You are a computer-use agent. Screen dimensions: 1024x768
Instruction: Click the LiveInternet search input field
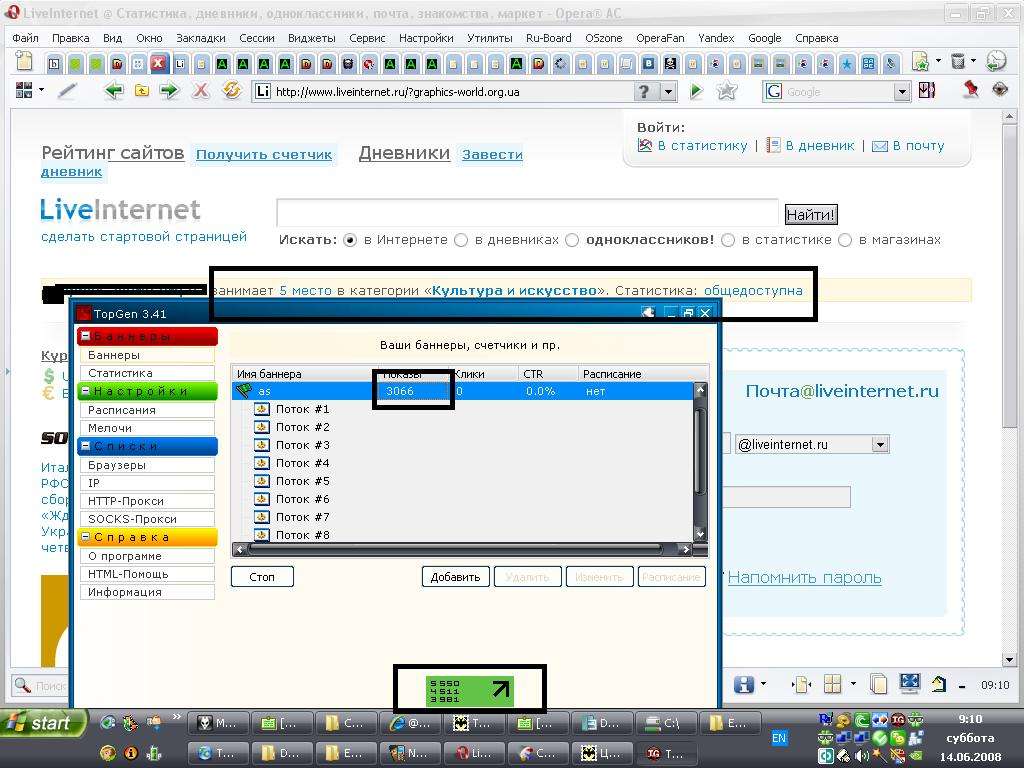click(x=527, y=213)
